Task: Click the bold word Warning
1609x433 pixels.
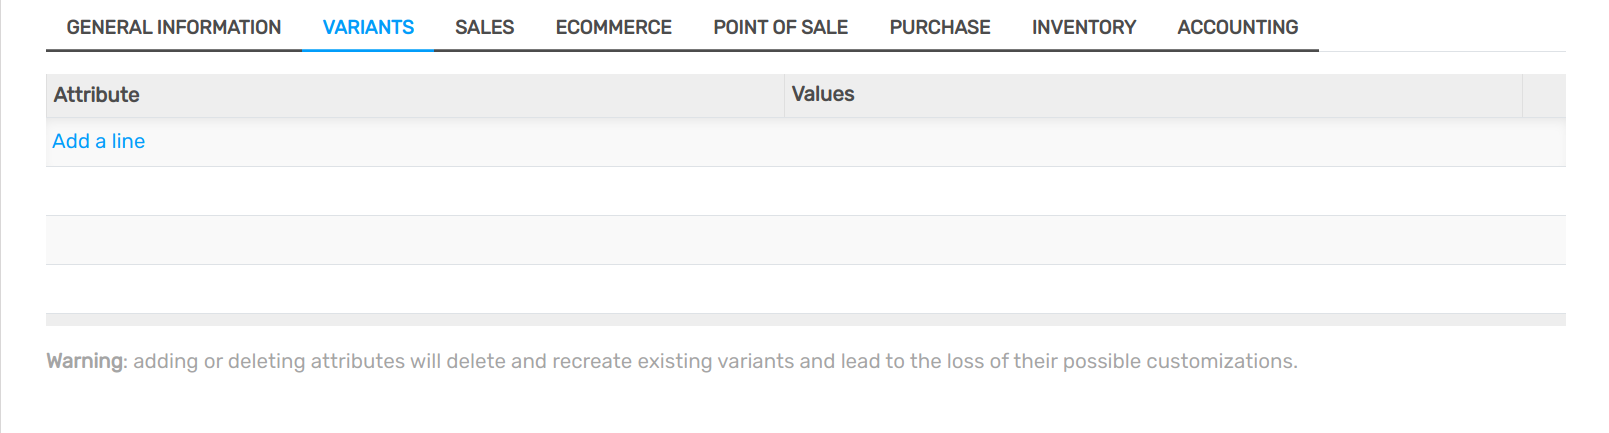Action: (x=85, y=361)
